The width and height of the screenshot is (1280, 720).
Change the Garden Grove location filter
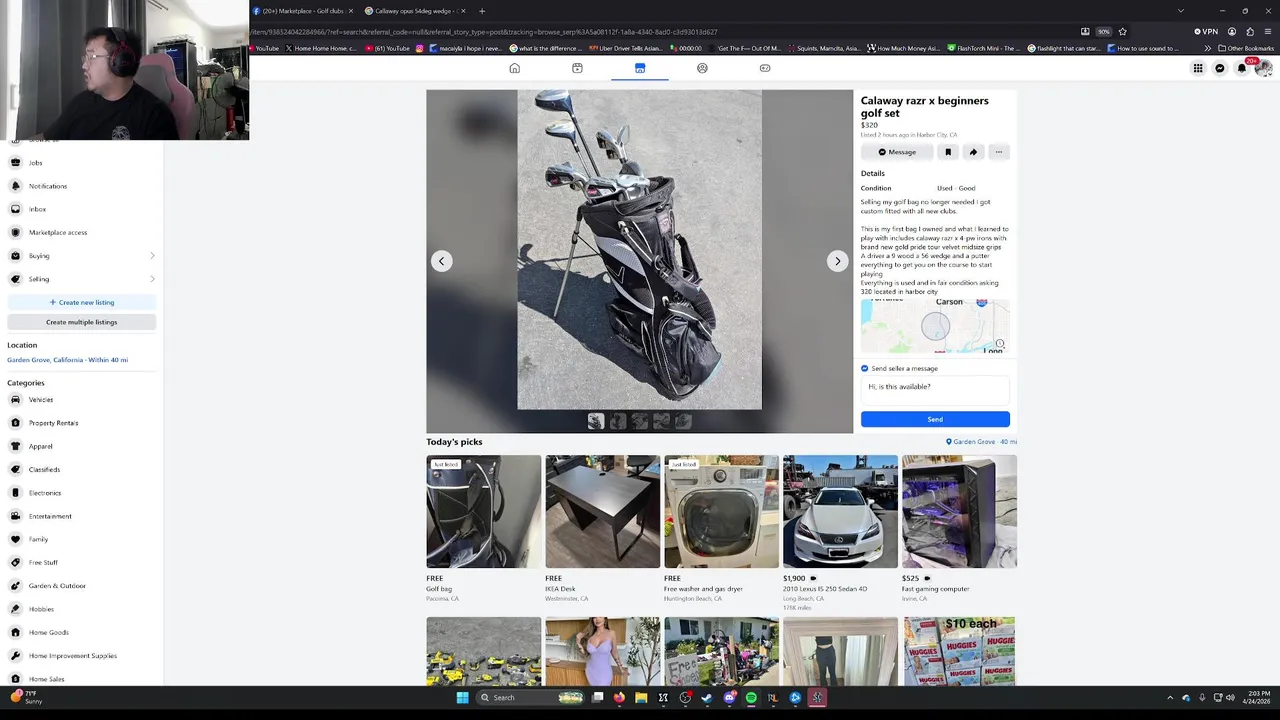point(67,360)
